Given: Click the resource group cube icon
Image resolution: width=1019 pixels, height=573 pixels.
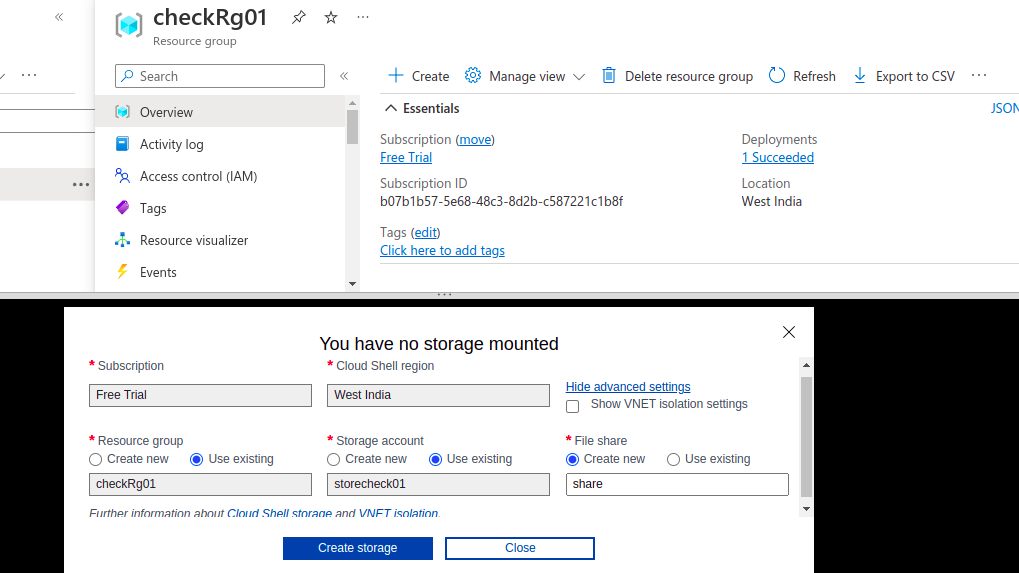Looking at the screenshot, I should point(129,25).
